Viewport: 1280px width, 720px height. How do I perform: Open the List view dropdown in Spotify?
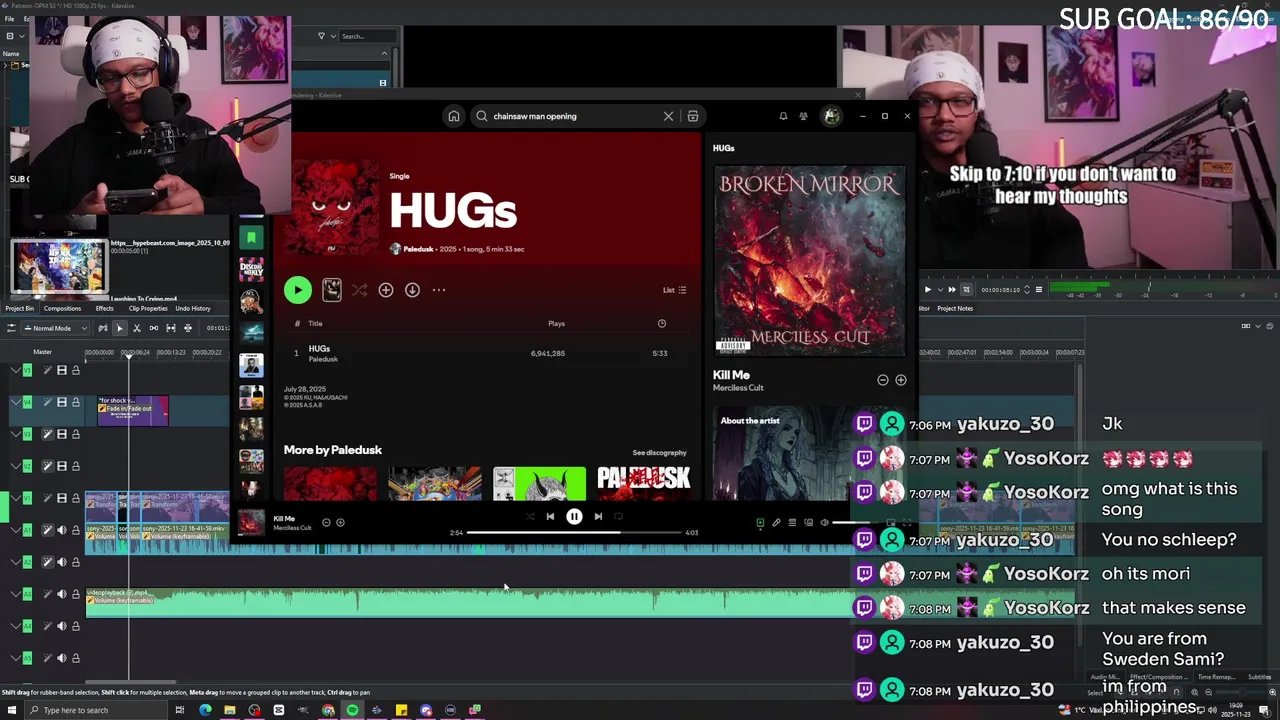[675, 290]
